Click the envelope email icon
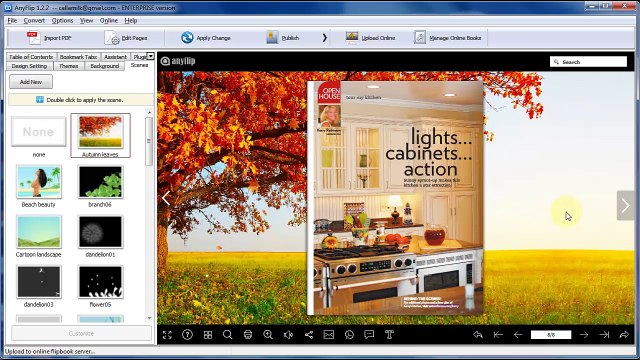This screenshot has width=640, height=360. click(329, 335)
